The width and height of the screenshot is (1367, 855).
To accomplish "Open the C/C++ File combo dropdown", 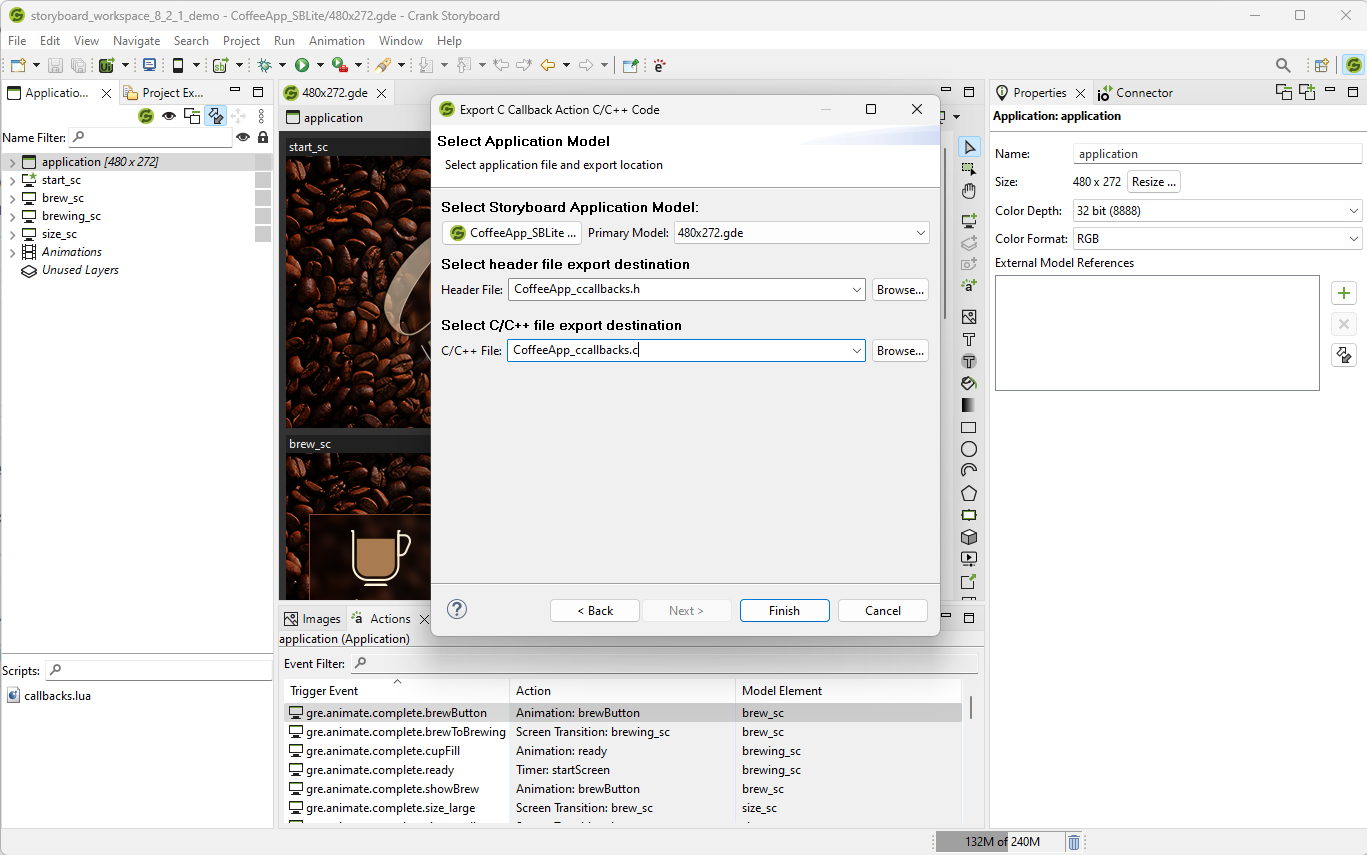I will coord(856,351).
